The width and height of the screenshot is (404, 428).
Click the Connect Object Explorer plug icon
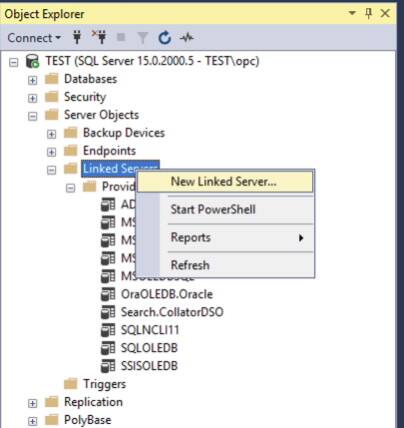point(77,37)
